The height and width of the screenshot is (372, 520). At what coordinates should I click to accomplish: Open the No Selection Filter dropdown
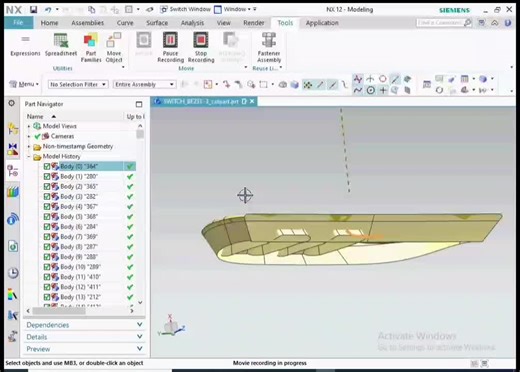[x=78, y=85]
